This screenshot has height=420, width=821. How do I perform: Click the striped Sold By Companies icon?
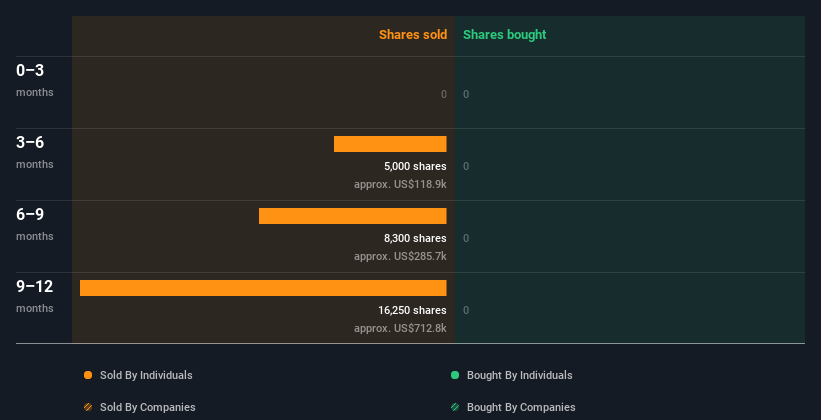88,407
